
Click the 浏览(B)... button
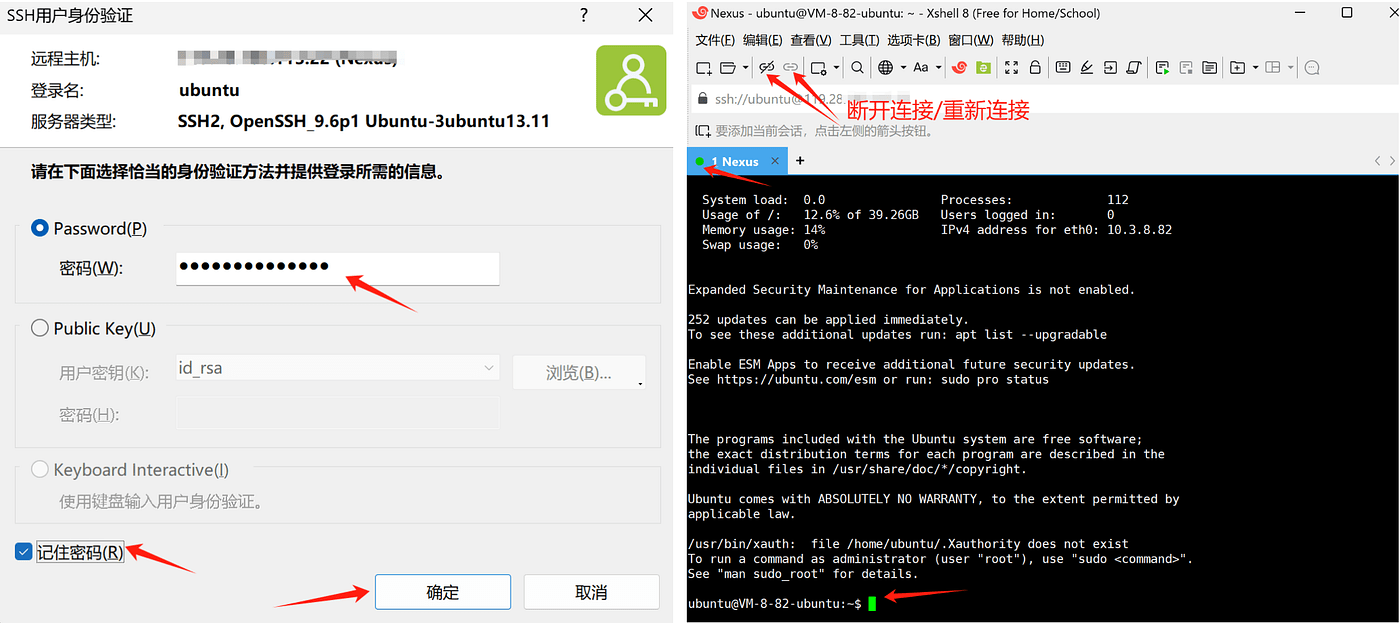click(x=579, y=373)
